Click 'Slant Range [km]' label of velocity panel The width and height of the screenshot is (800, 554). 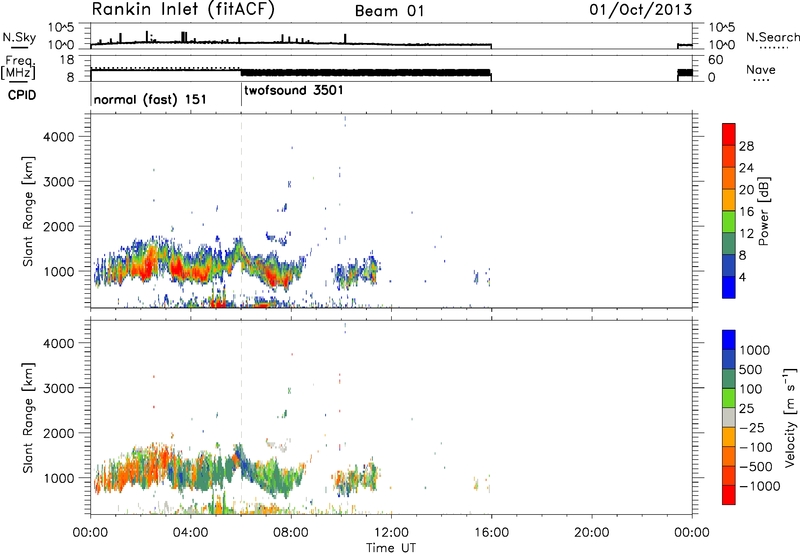pos(28,418)
